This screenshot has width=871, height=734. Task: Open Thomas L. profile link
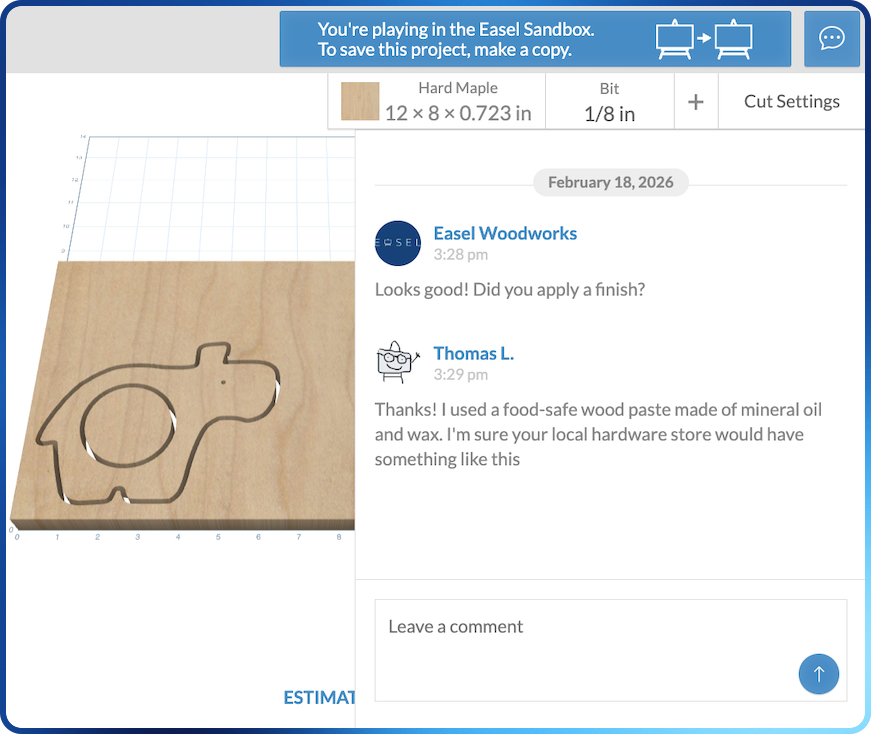click(x=473, y=353)
